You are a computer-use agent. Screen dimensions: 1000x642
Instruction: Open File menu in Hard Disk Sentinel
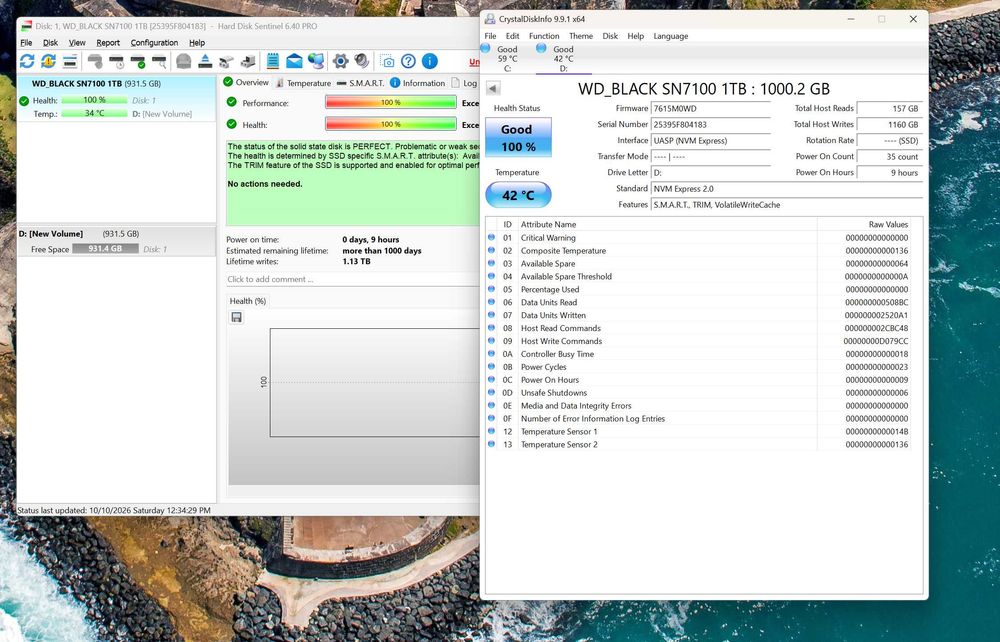pos(26,43)
